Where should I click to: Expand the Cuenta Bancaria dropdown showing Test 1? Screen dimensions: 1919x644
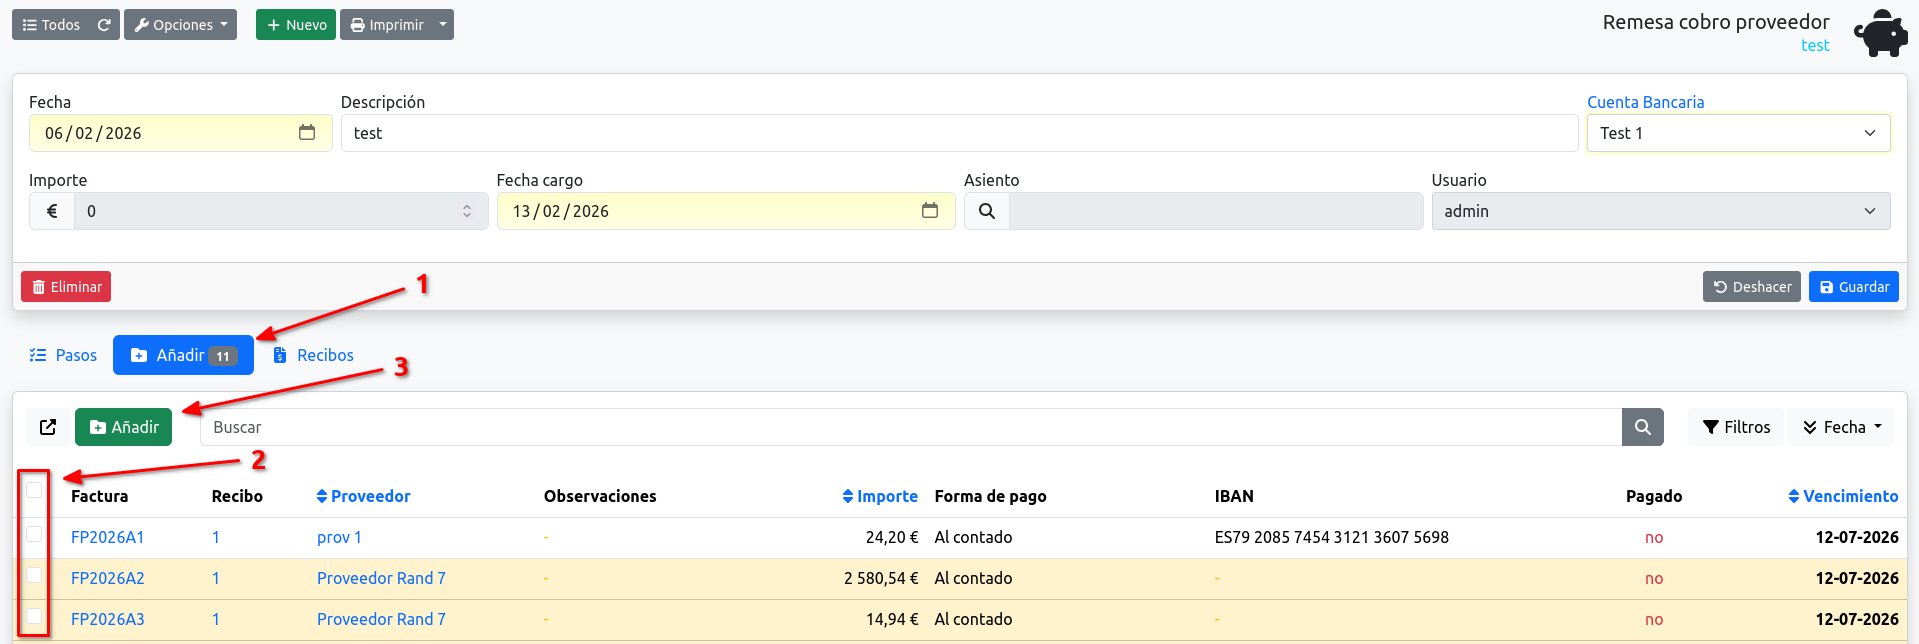(1738, 133)
